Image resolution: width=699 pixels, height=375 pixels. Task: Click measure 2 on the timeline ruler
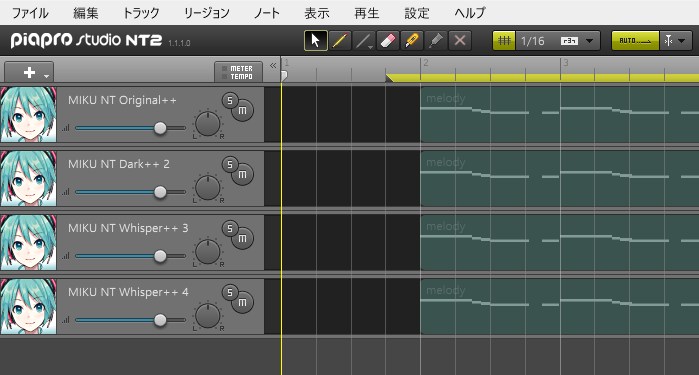[x=426, y=63]
